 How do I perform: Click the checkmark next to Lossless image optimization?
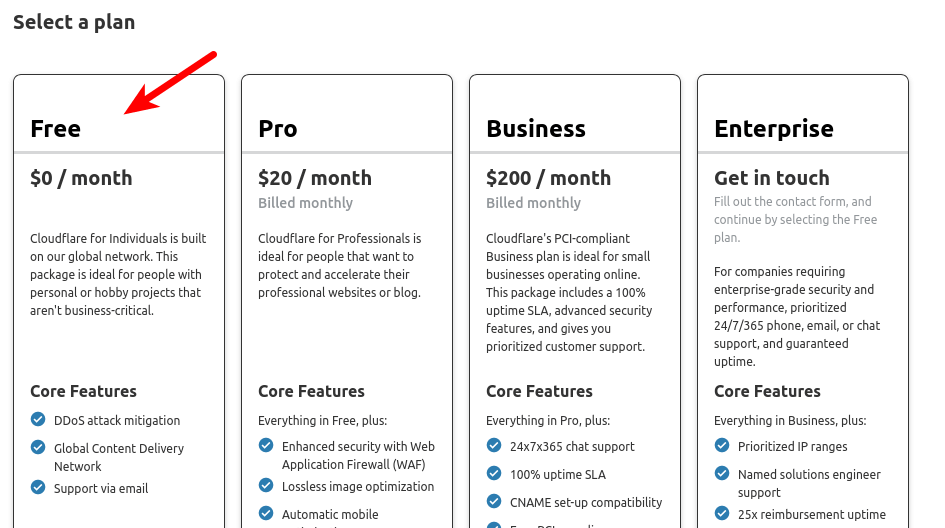pos(266,486)
